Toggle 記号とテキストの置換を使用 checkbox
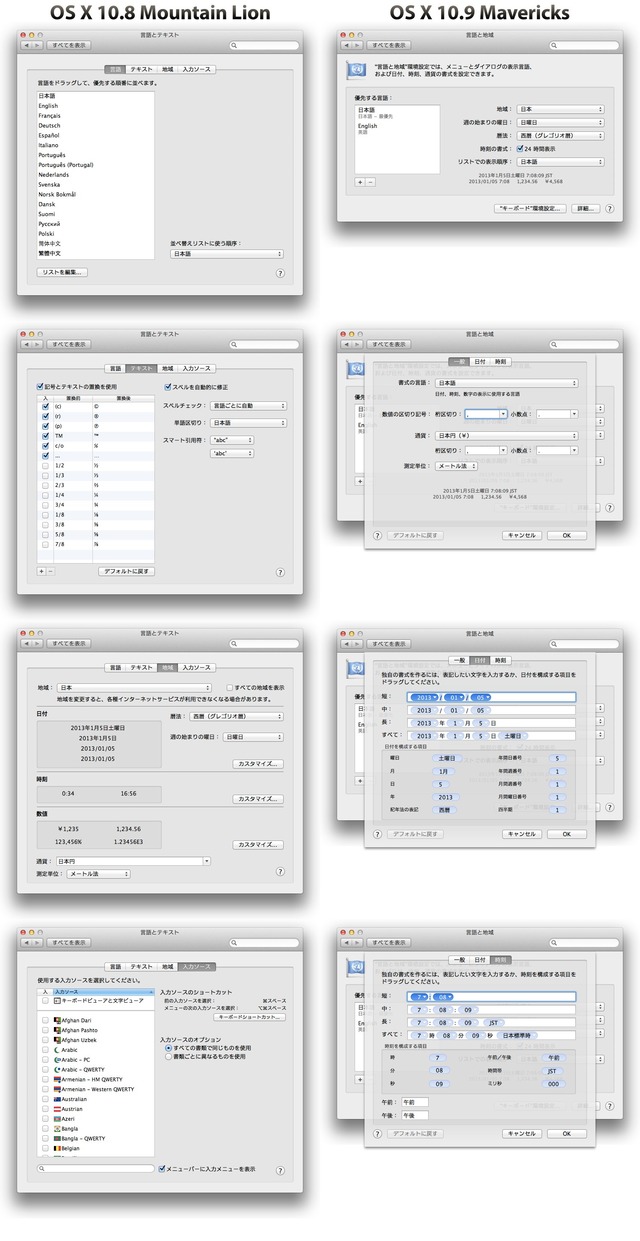Viewport: 640px width, 1241px height. click(x=40, y=386)
